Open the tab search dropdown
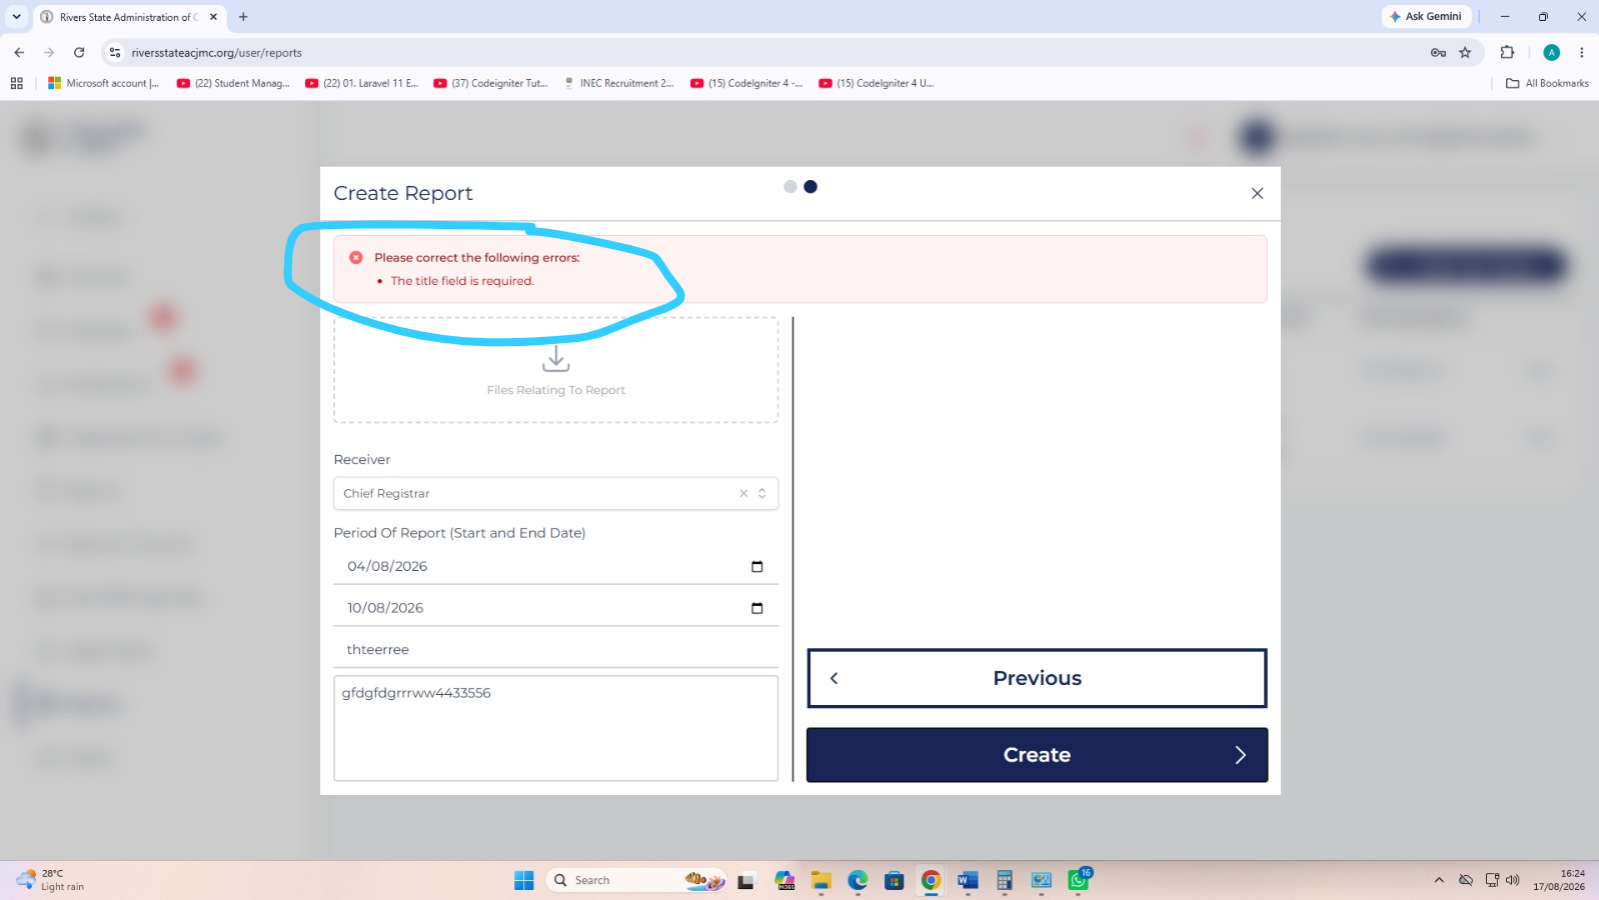The height and width of the screenshot is (900, 1599). click(x=16, y=17)
